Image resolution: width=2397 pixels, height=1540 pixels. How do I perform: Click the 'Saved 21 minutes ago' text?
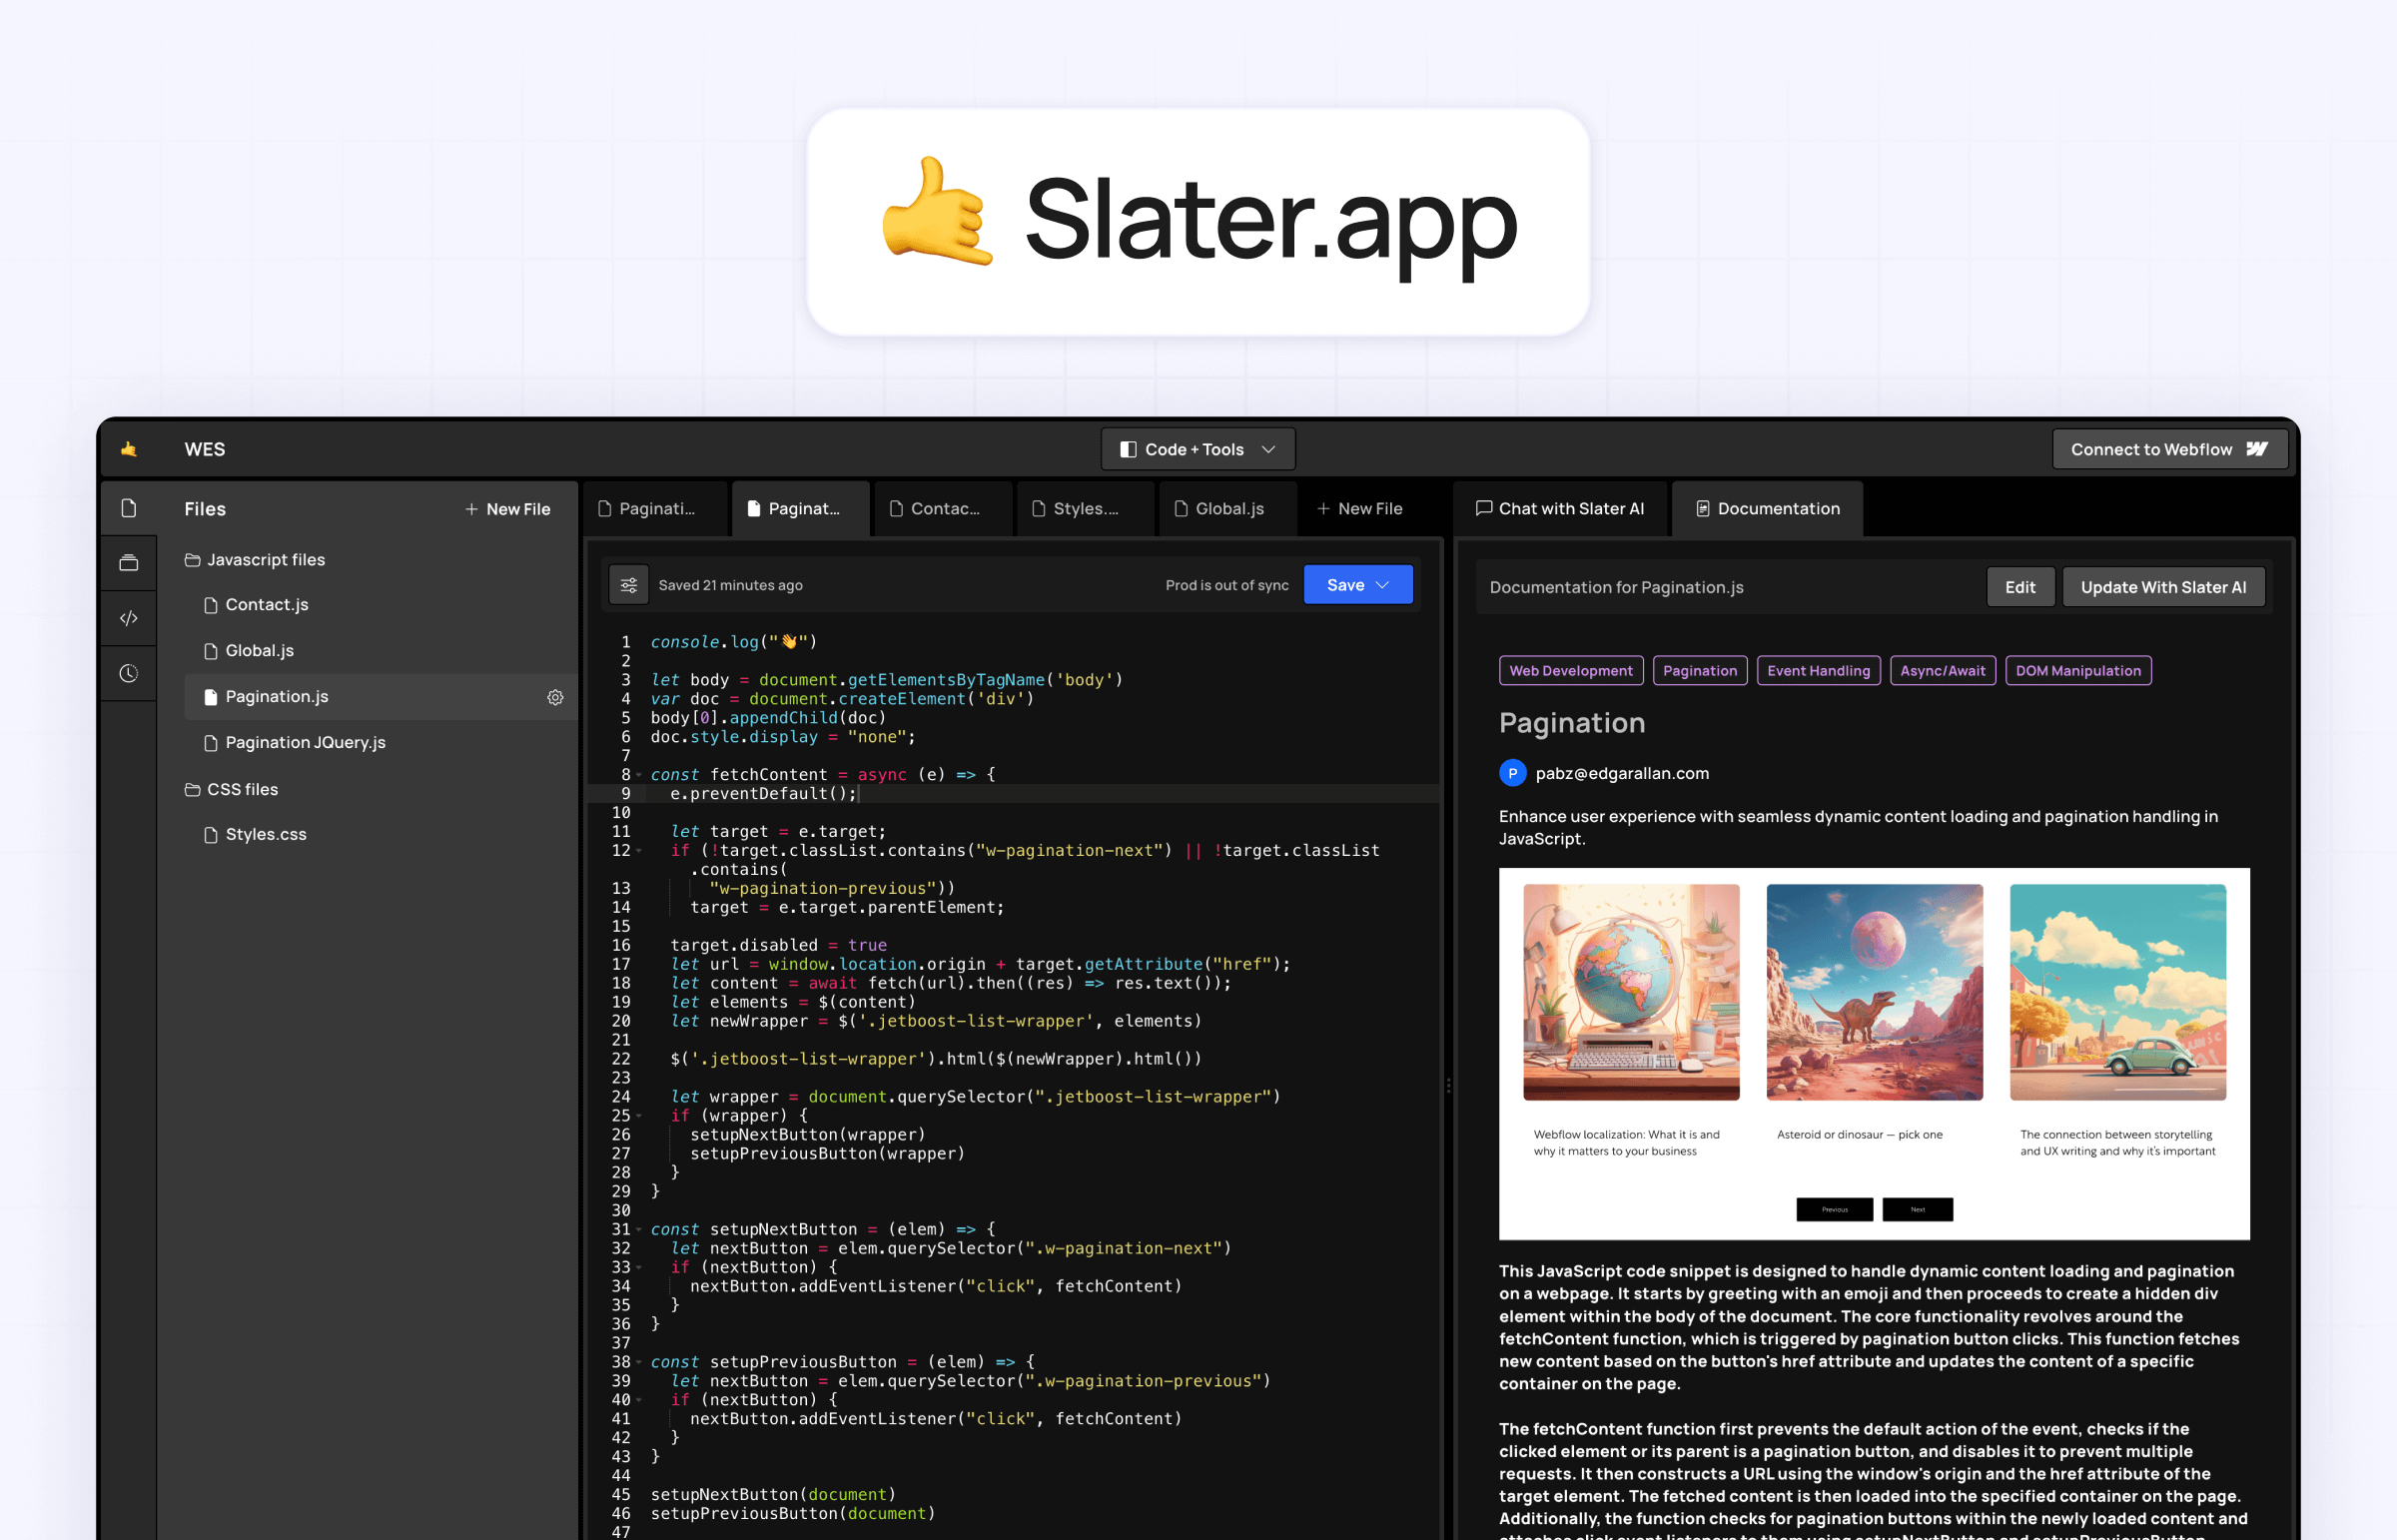coord(730,585)
